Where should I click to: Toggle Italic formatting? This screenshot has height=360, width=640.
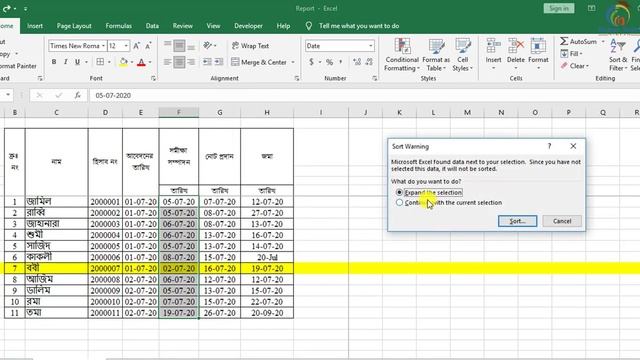(65, 62)
